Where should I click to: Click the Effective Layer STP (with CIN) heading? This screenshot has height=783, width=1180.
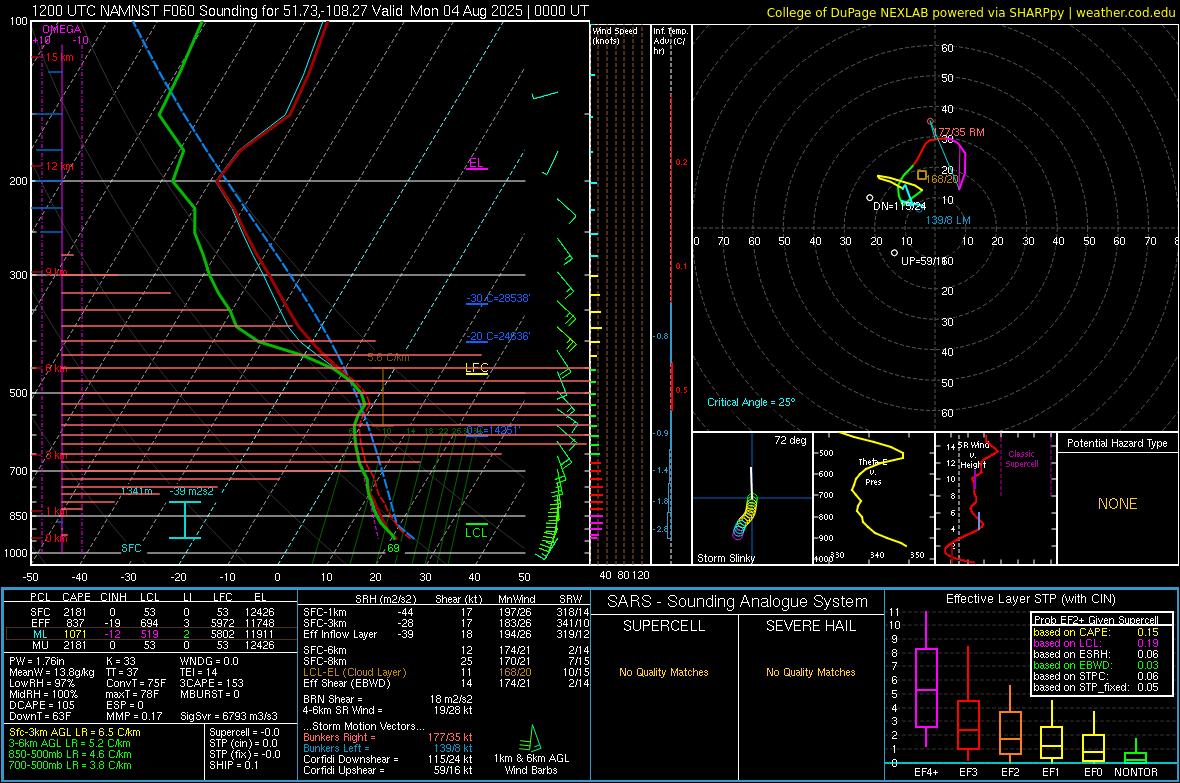[1031, 599]
